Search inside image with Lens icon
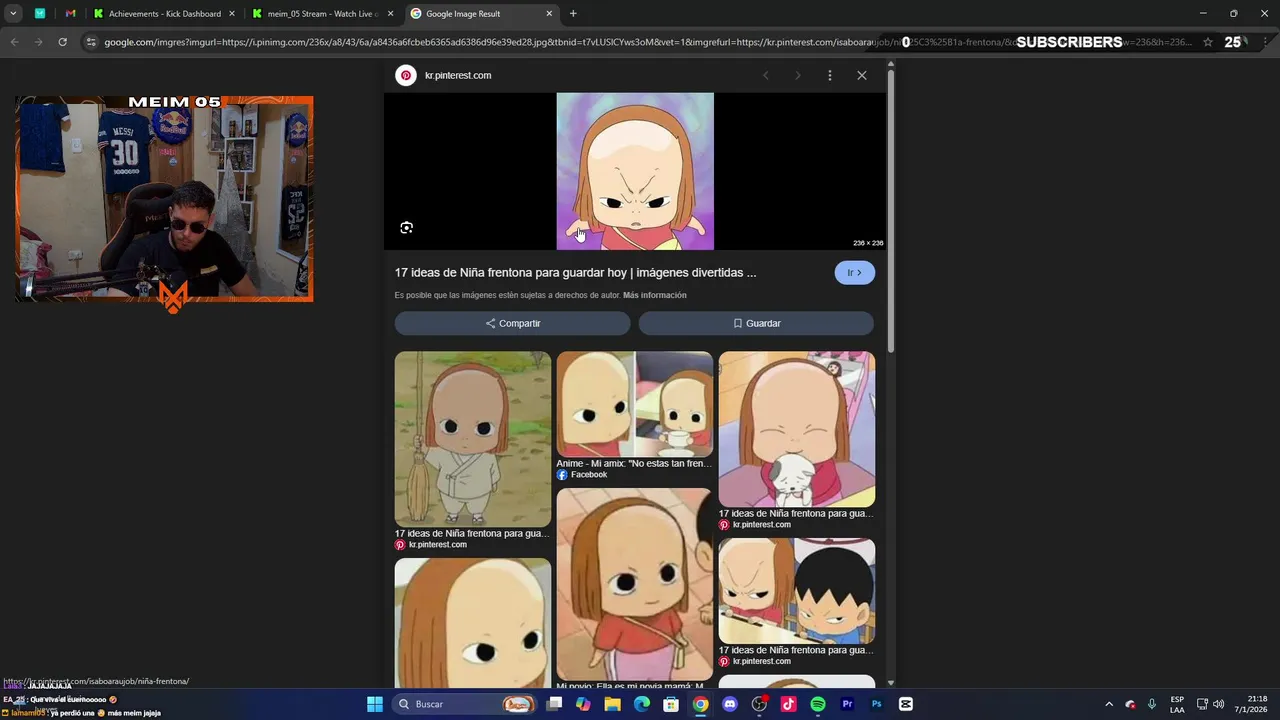This screenshot has height=720, width=1280. (x=406, y=228)
